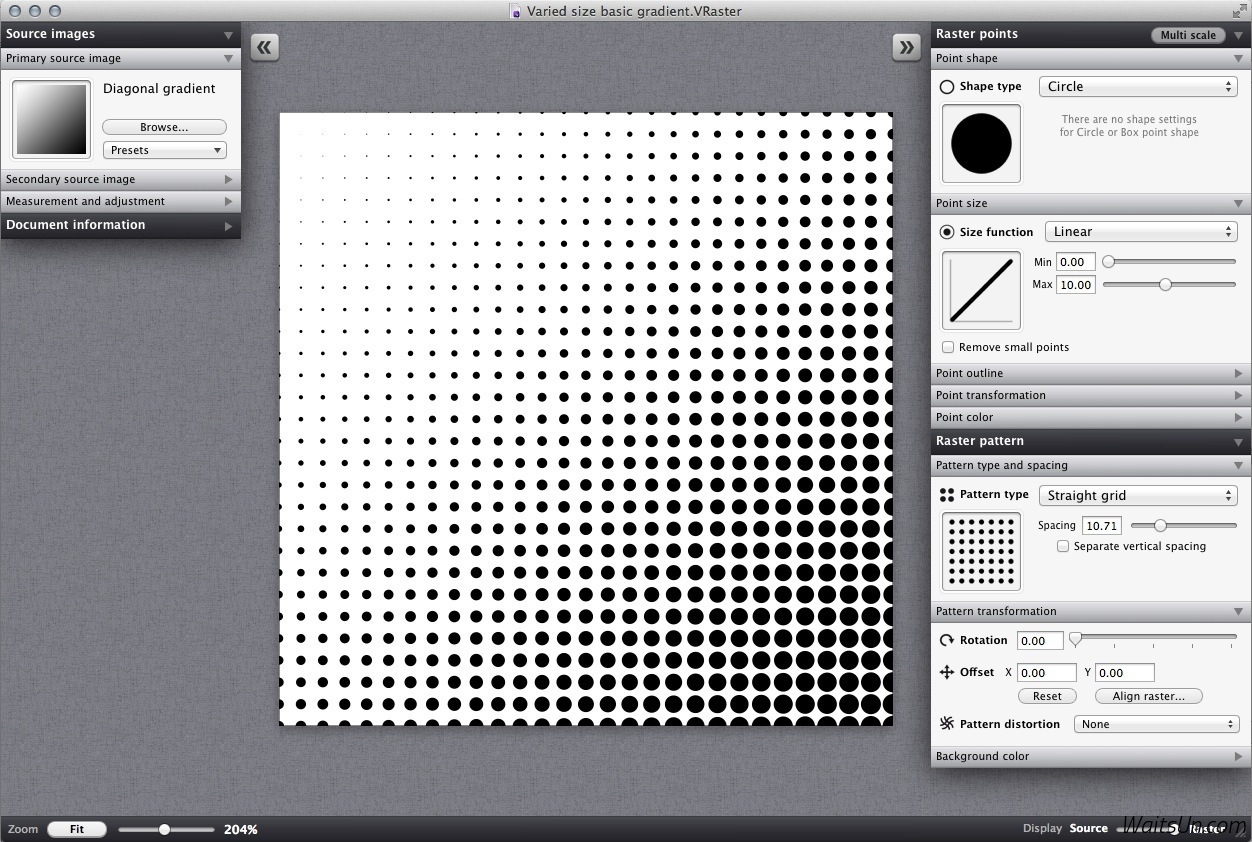Click the linear size function graph
1252x842 pixels.
tap(981, 290)
